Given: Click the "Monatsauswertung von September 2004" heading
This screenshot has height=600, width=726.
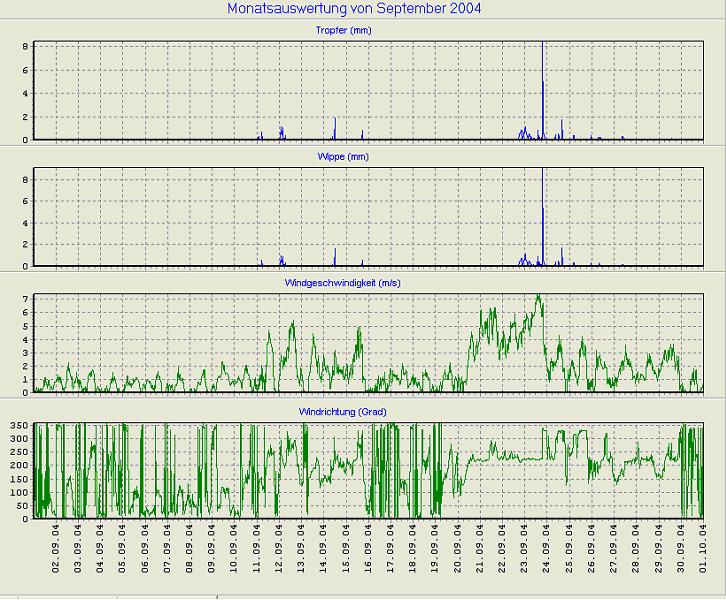Looking at the screenshot, I should pyautogui.click(x=354, y=9).
